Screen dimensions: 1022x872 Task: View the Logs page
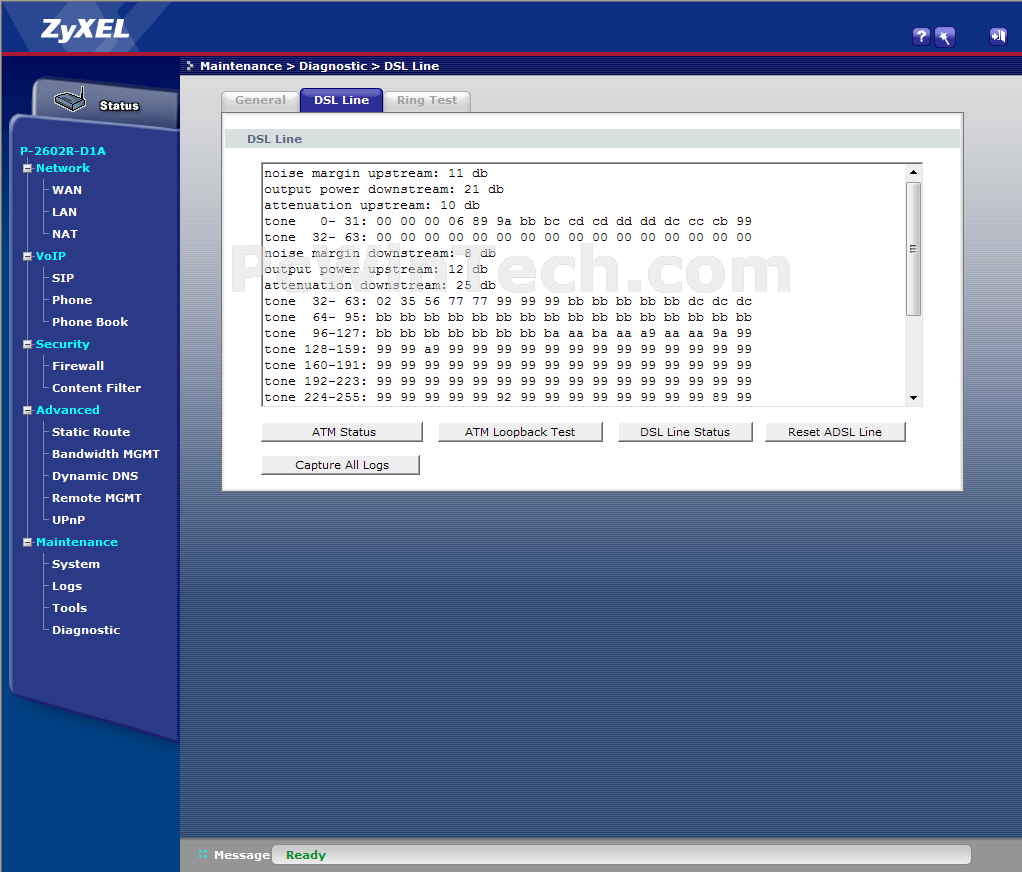click(67, 587)
